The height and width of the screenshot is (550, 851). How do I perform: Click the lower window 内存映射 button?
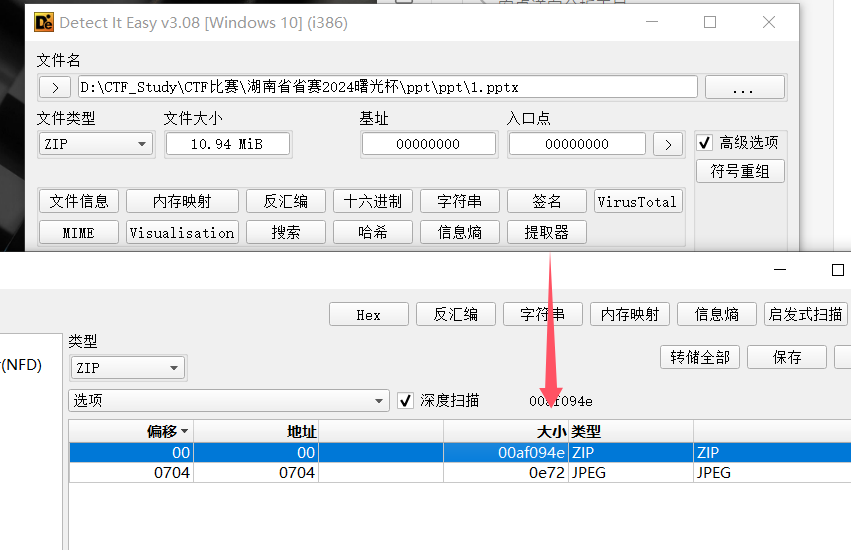click(630, 314)
